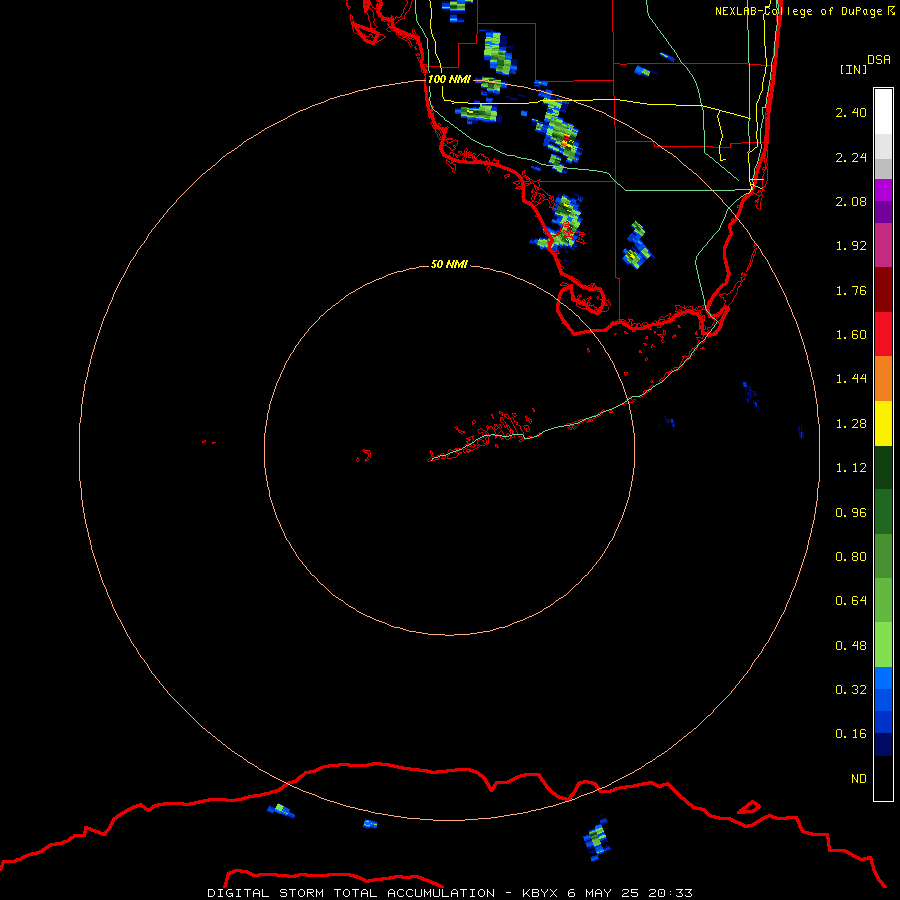Pick the dark maroon legend swatch
The height and width of the screenshot is (900, 900).
[x=883, y=290]
